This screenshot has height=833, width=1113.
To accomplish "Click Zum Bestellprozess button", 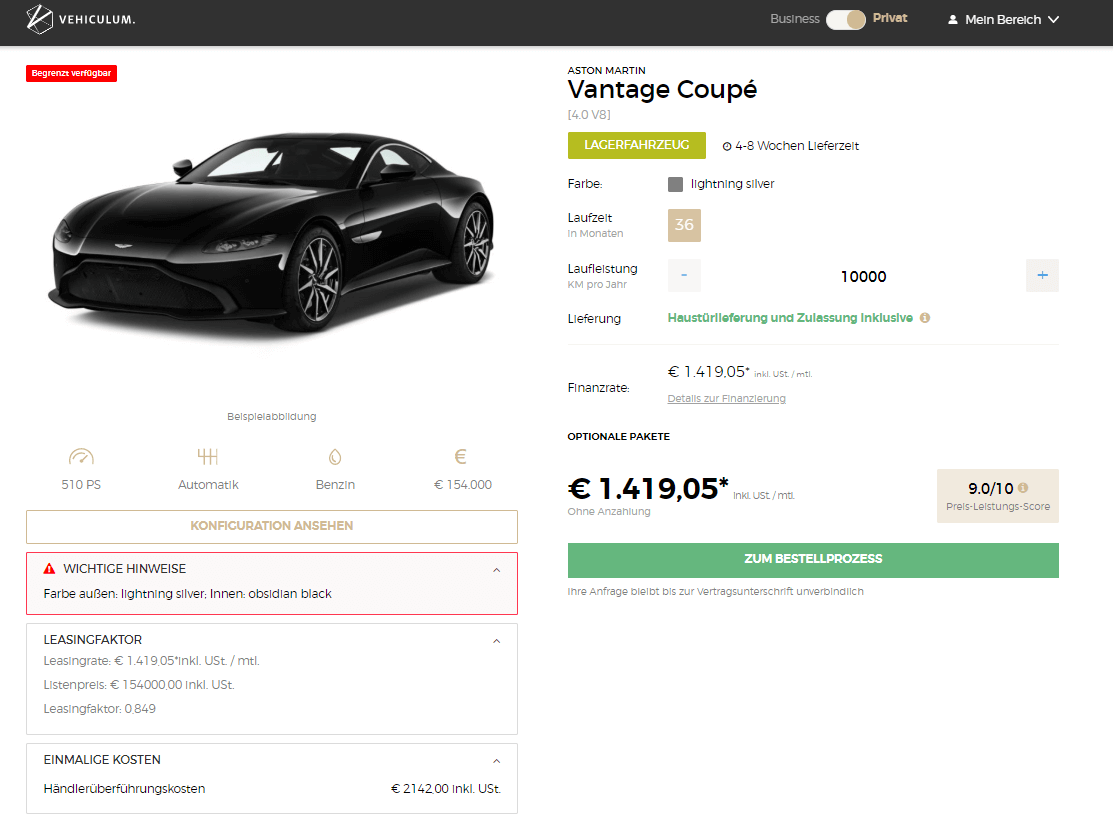I will (813, 559).
